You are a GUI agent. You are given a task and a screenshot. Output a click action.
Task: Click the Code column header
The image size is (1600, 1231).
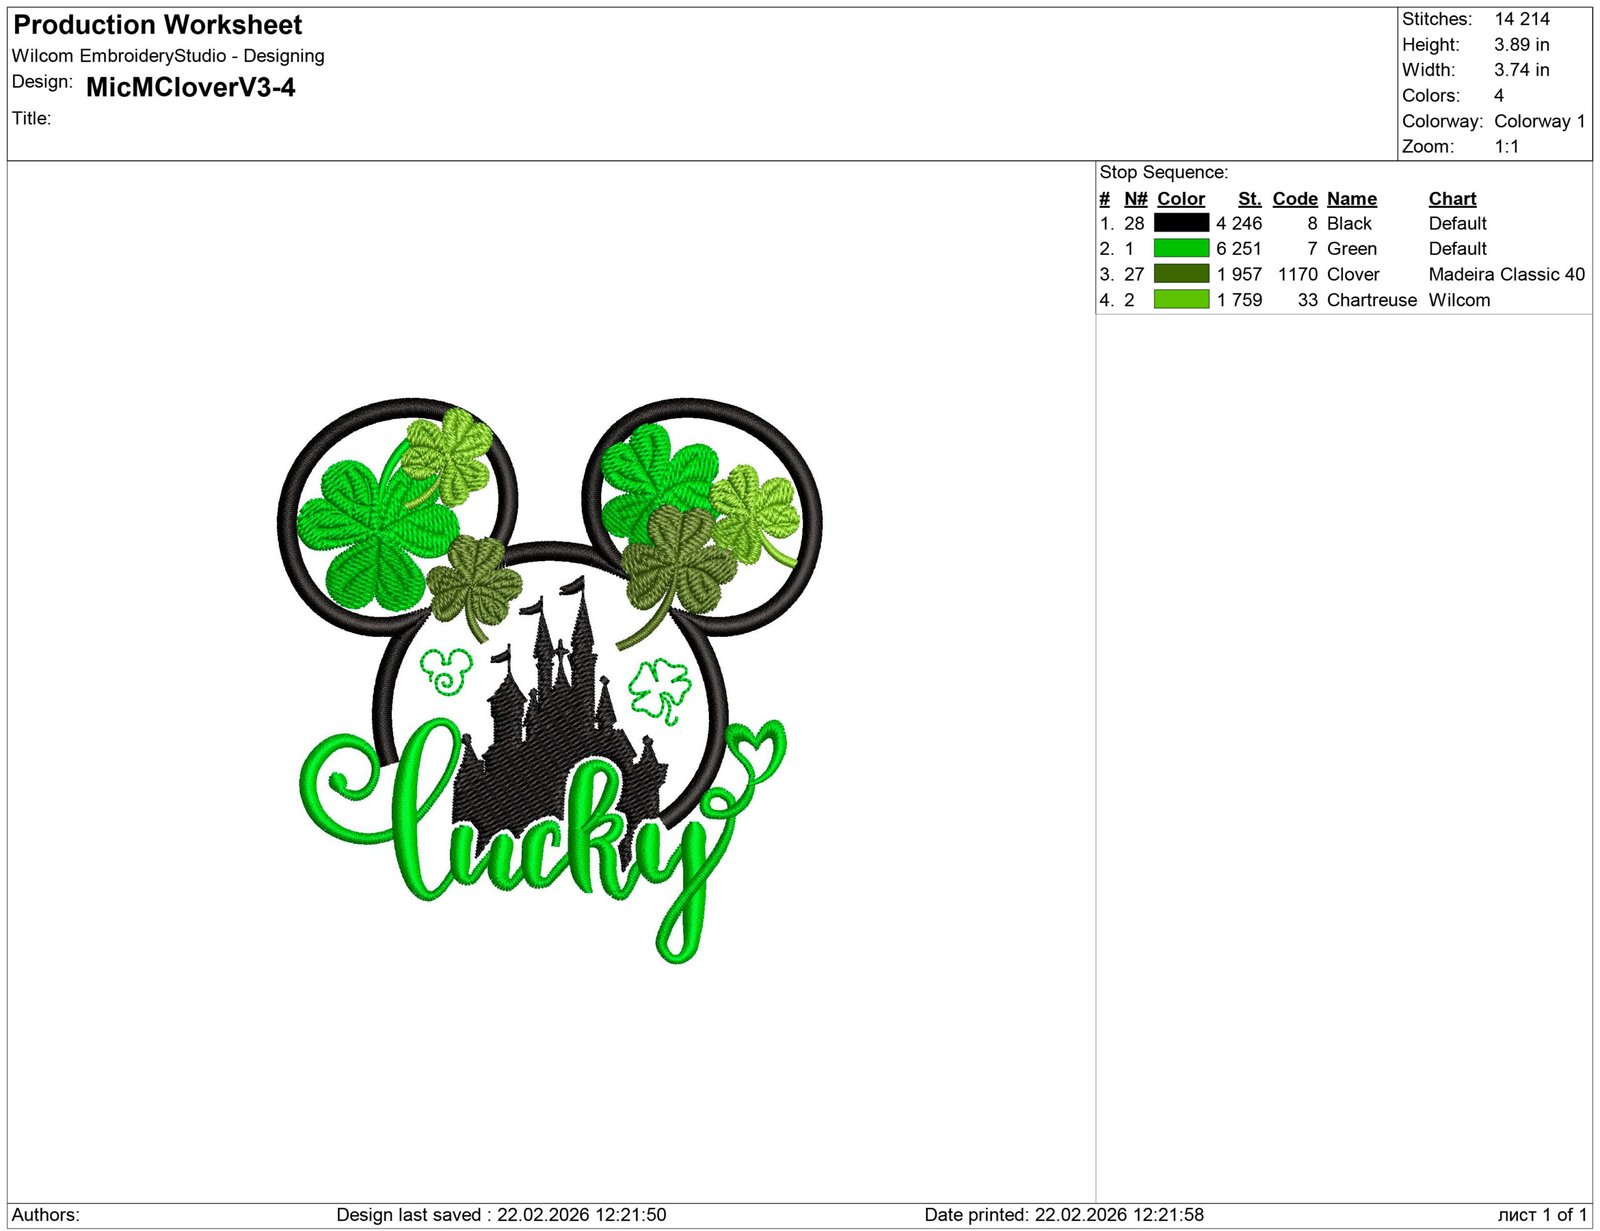(1295, 198)
